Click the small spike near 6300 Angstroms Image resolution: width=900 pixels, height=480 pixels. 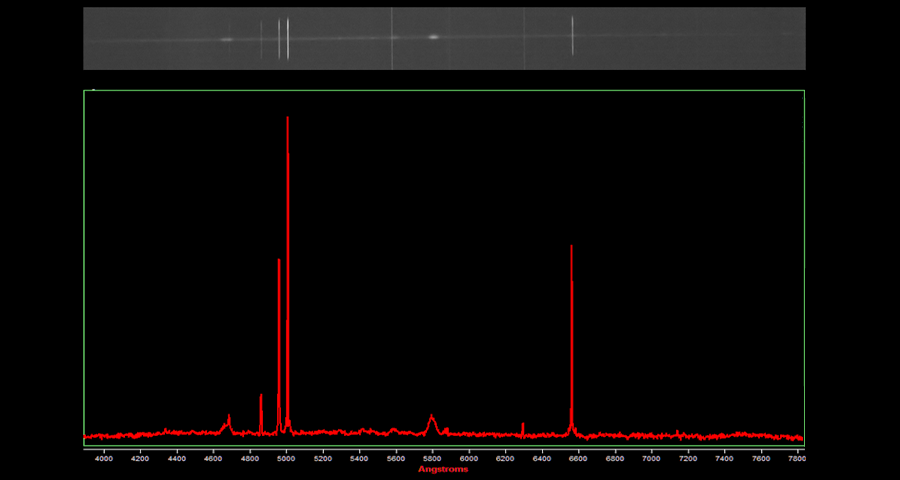click(523, 425)
